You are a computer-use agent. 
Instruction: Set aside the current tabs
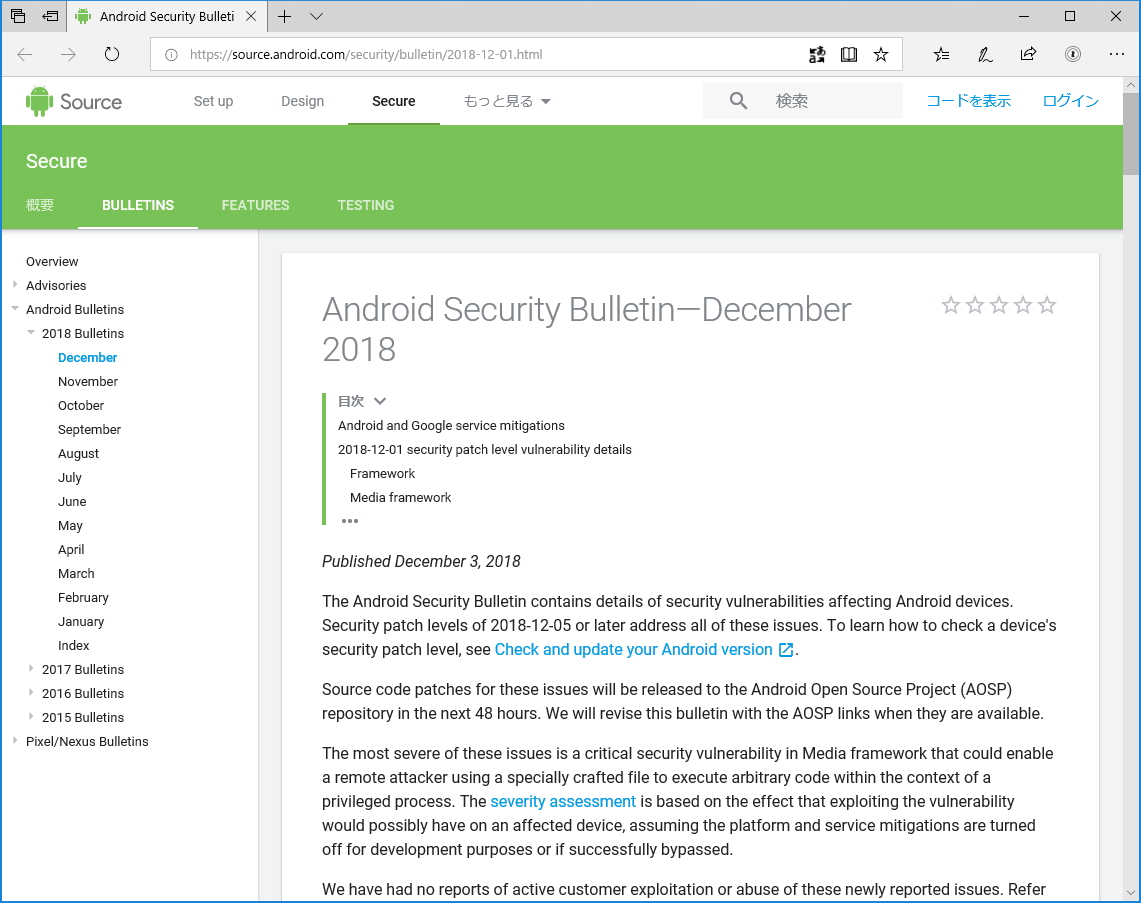click(49, 16)
